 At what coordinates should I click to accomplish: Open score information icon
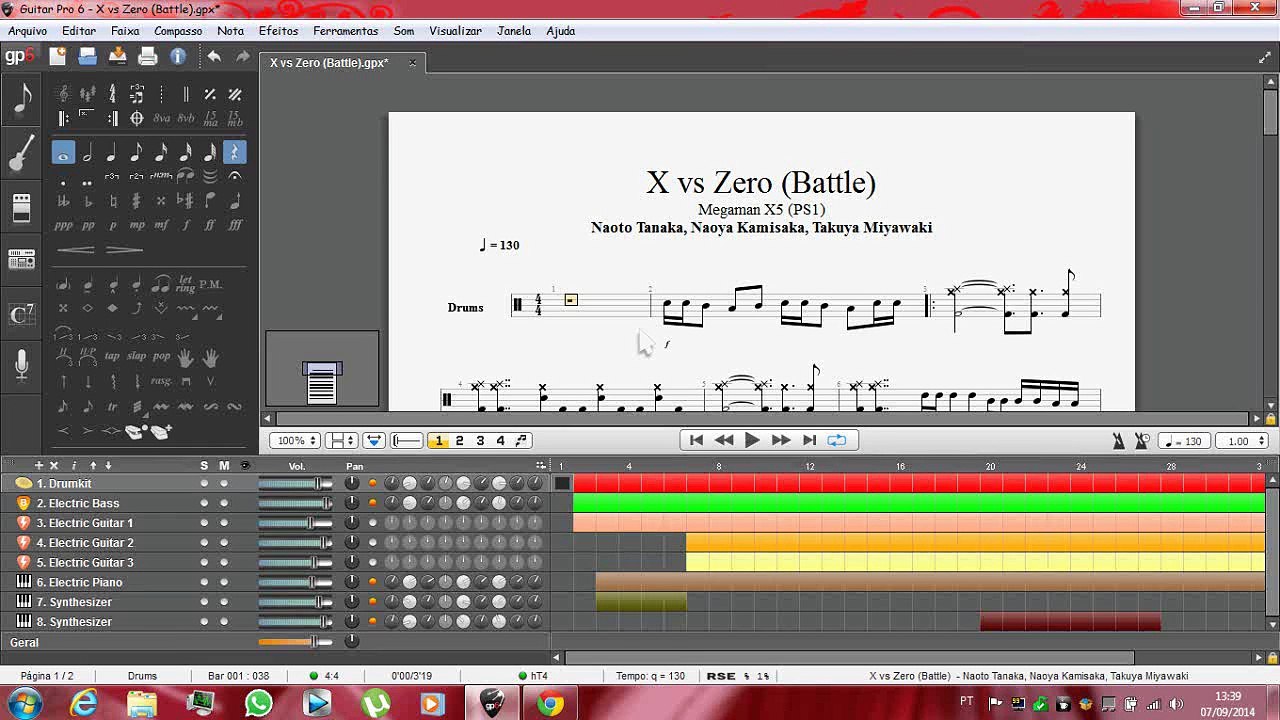[x=178, y=57]
